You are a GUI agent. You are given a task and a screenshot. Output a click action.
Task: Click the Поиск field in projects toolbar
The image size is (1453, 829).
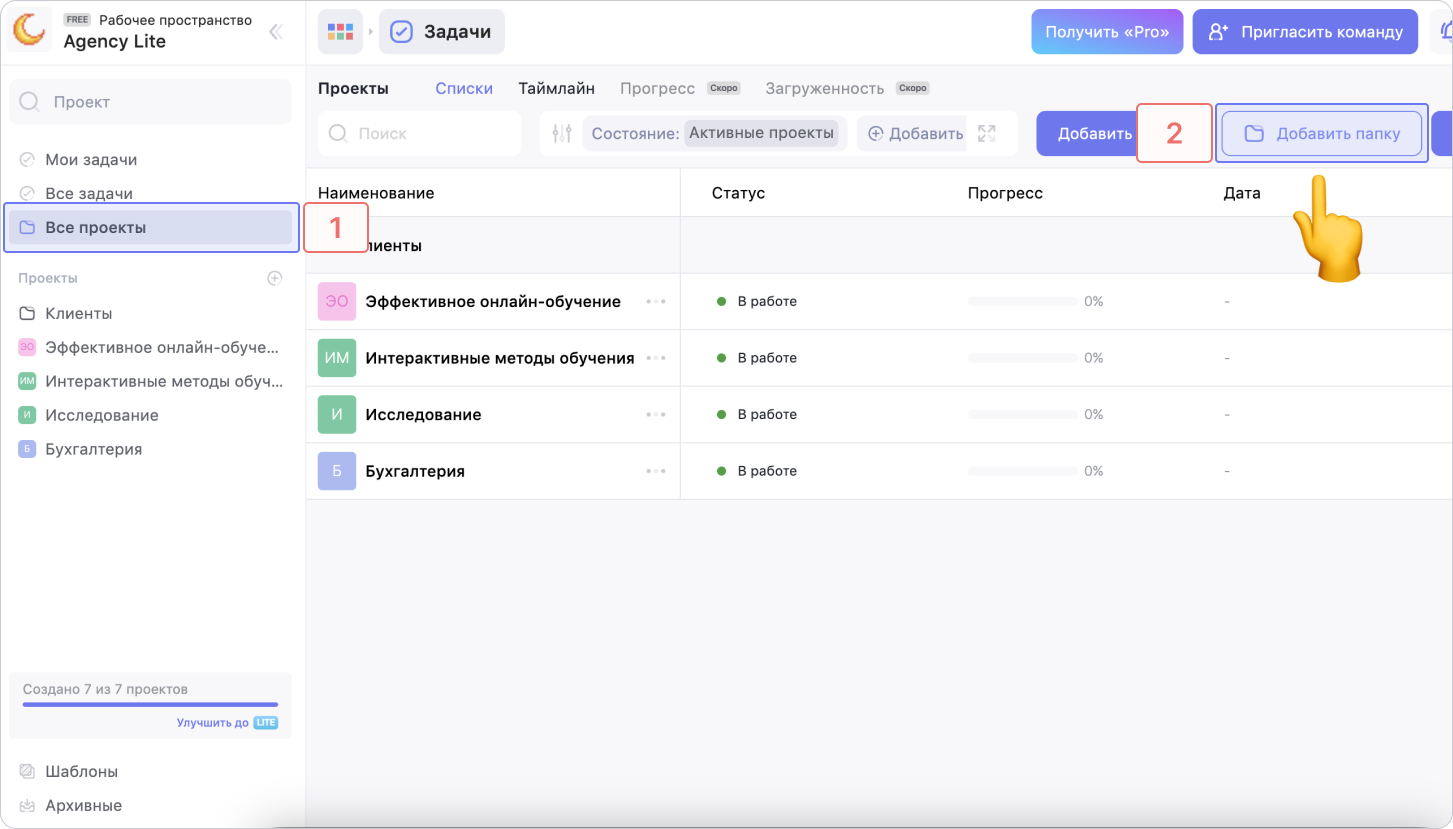(x=419, y=133)
